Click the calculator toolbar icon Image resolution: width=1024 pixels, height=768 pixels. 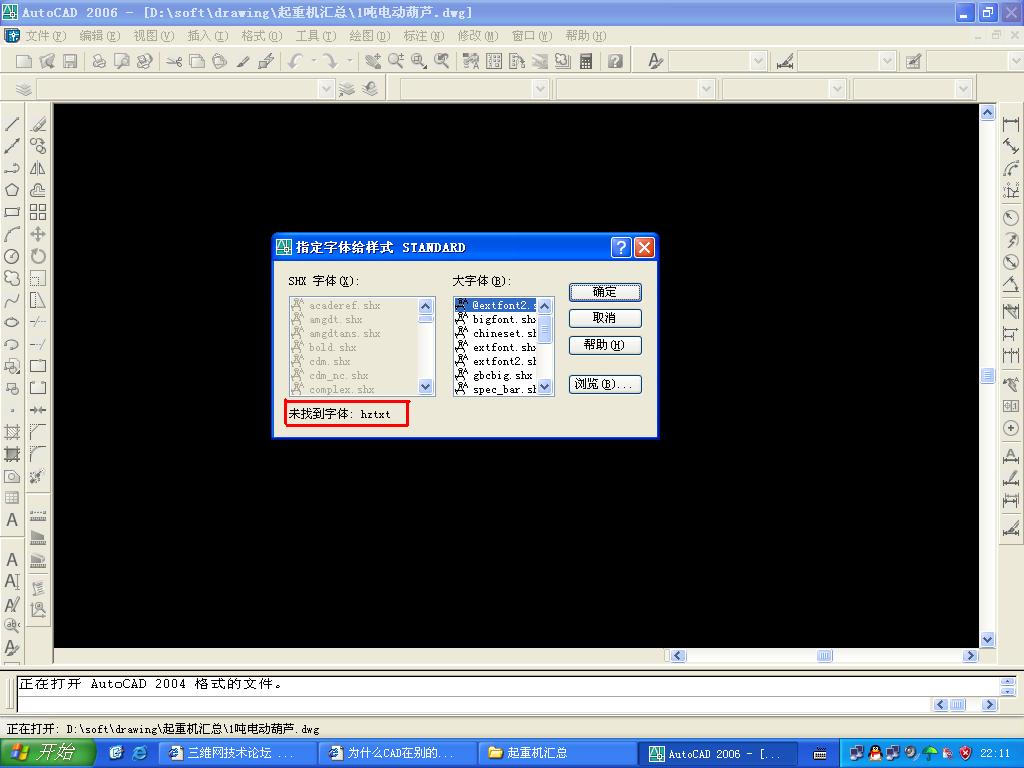[x=586, y=61]
